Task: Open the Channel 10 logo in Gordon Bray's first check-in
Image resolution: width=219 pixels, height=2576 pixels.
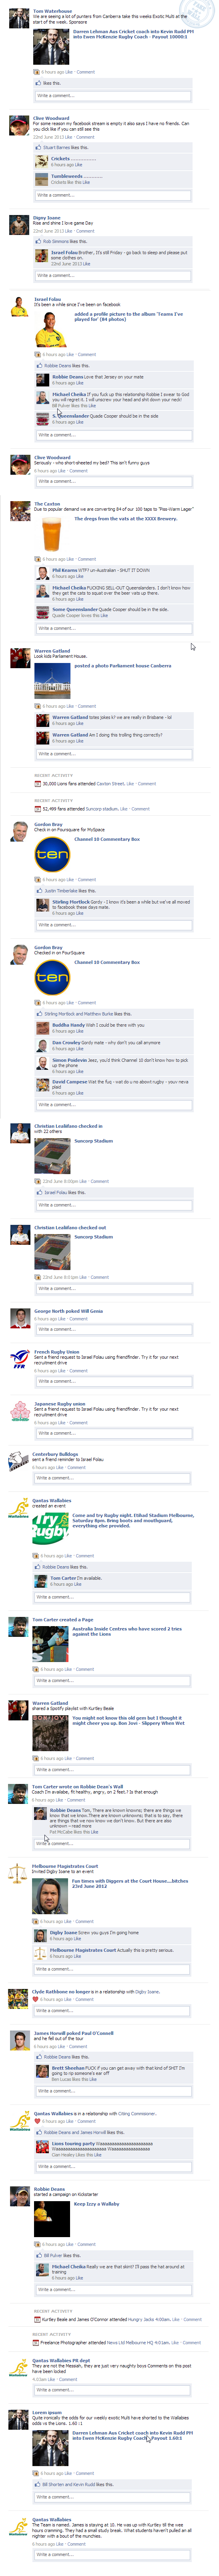Action: [x=52, y=855]
